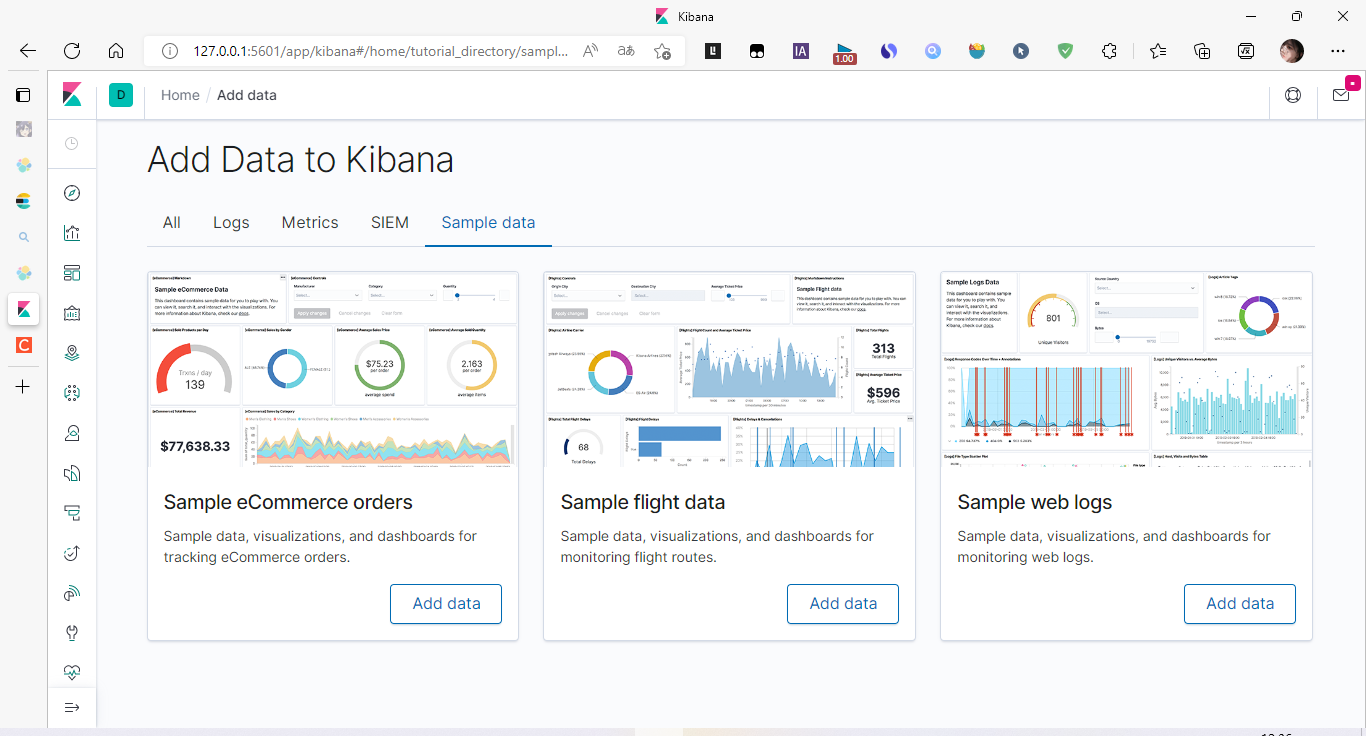Open the translate icon in address bar
This screenshot has height=736, width=1366.
click(626, 51)
